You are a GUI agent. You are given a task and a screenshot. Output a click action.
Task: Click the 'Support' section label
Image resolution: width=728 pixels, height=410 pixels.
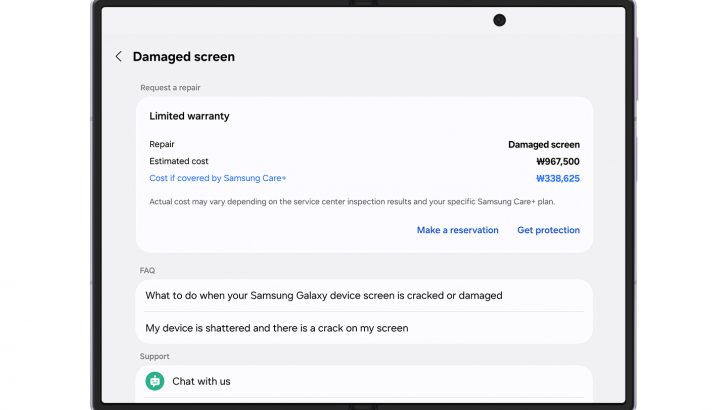tap(155, 356)
